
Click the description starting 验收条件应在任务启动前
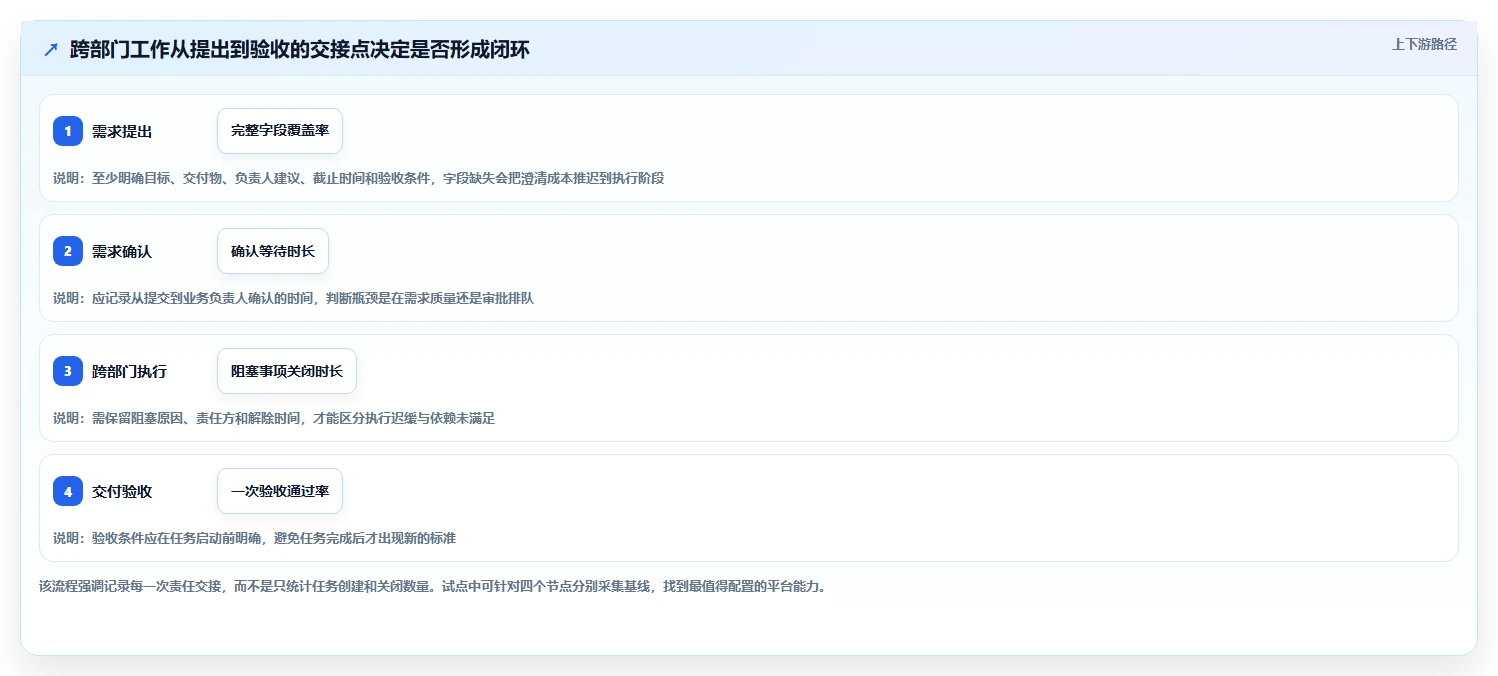pos(255,538)
